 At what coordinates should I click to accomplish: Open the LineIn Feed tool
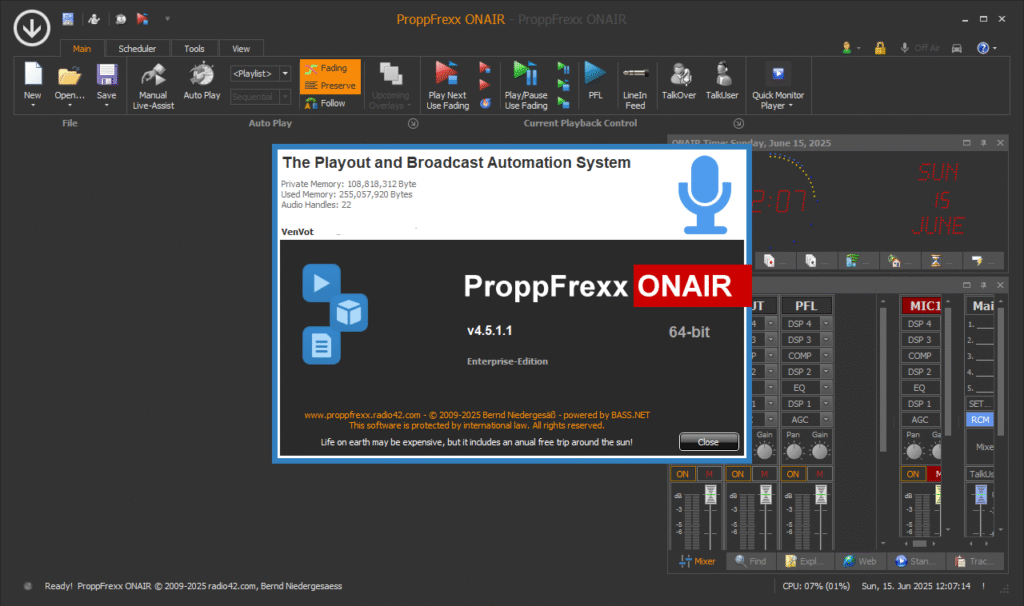(634, 76)
